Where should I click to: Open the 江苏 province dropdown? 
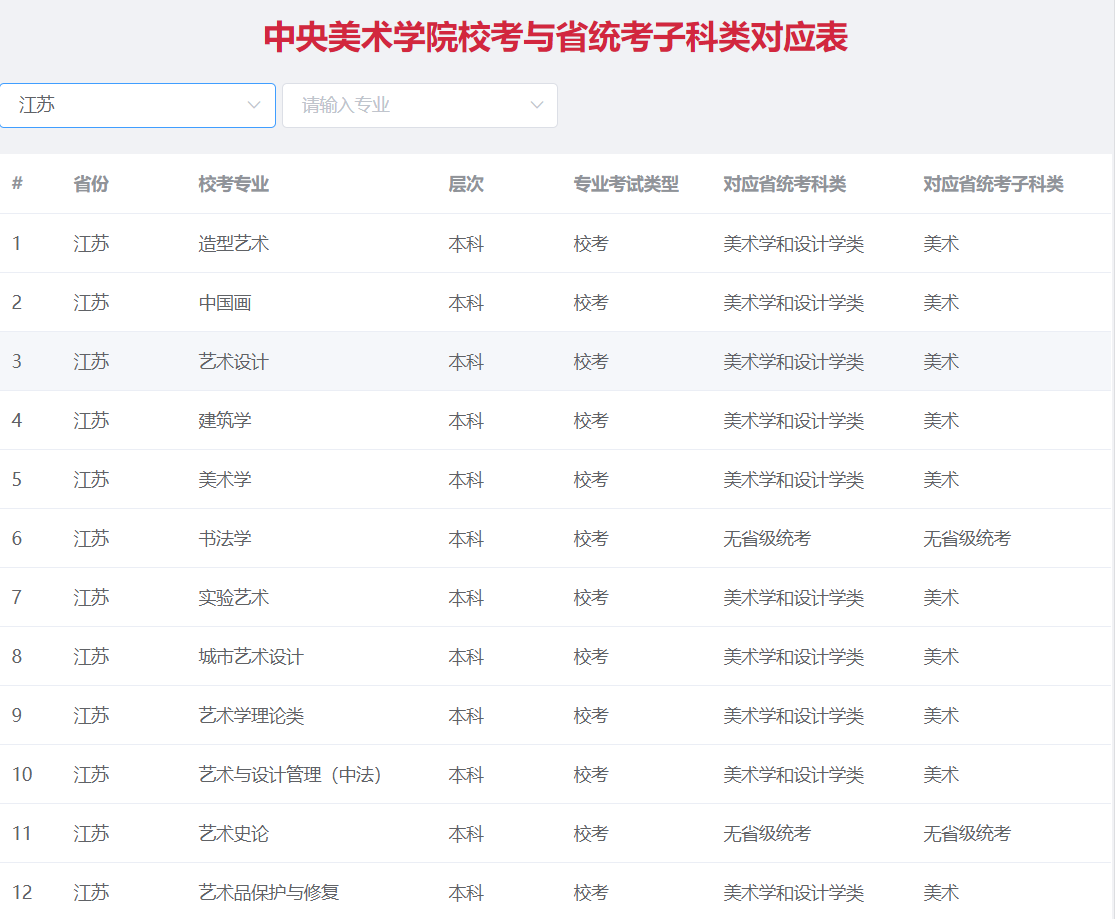pyautogui.click(x=138, y=105)
